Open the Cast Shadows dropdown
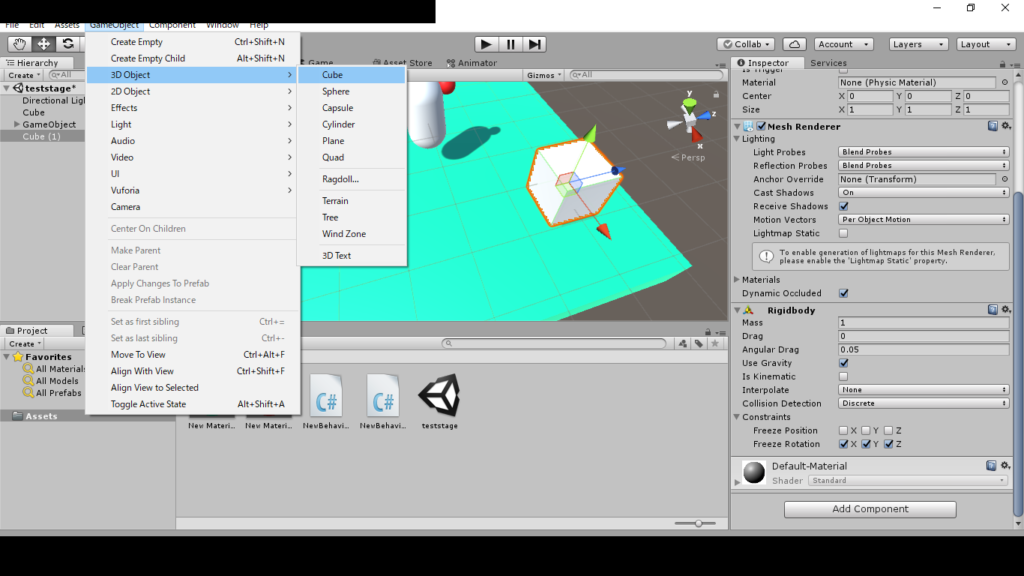Screen dimensions: 1024x576 point(923,193)
